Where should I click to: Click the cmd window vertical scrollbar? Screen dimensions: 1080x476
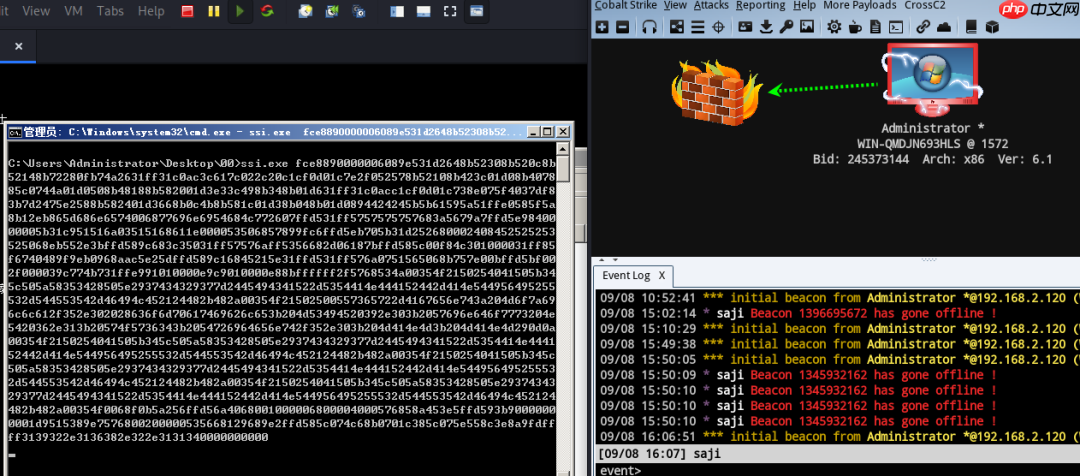[564, 300]
